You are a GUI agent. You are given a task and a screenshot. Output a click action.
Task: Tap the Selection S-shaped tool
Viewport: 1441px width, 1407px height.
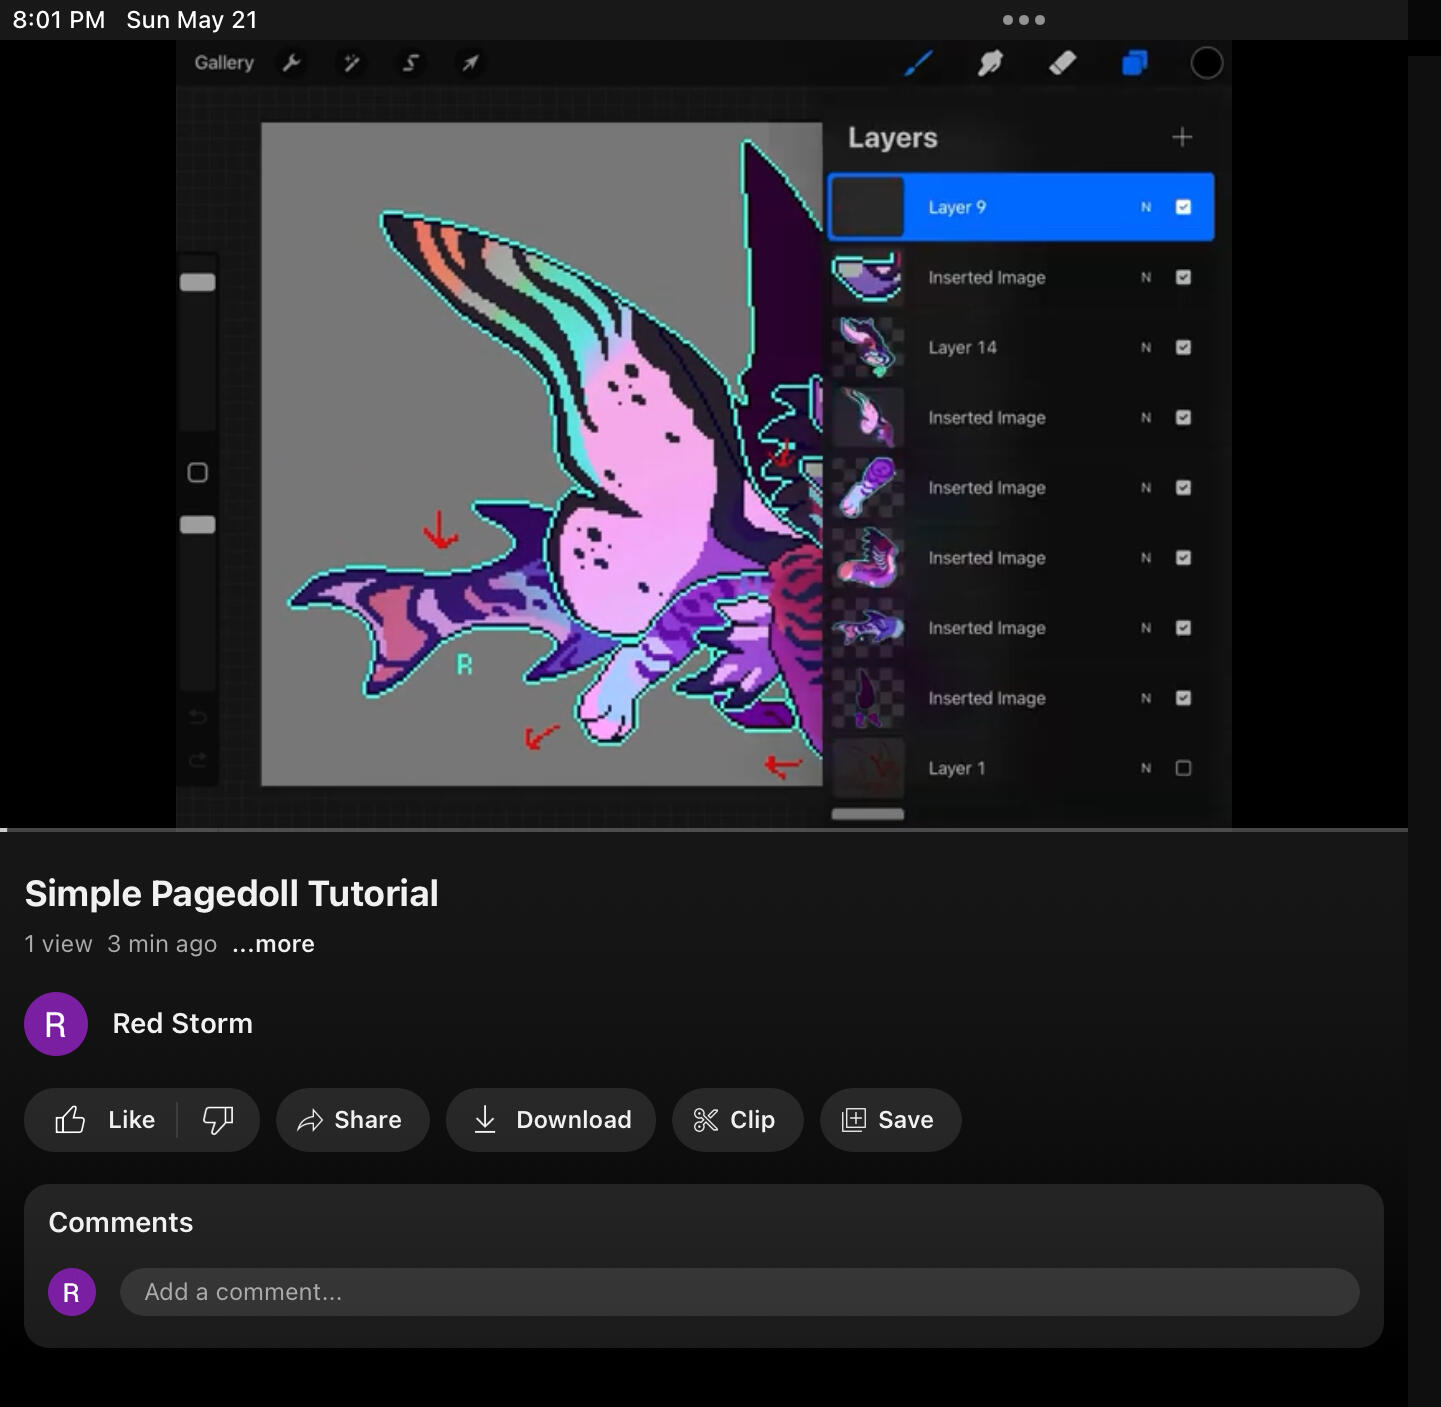pos(410,63)
